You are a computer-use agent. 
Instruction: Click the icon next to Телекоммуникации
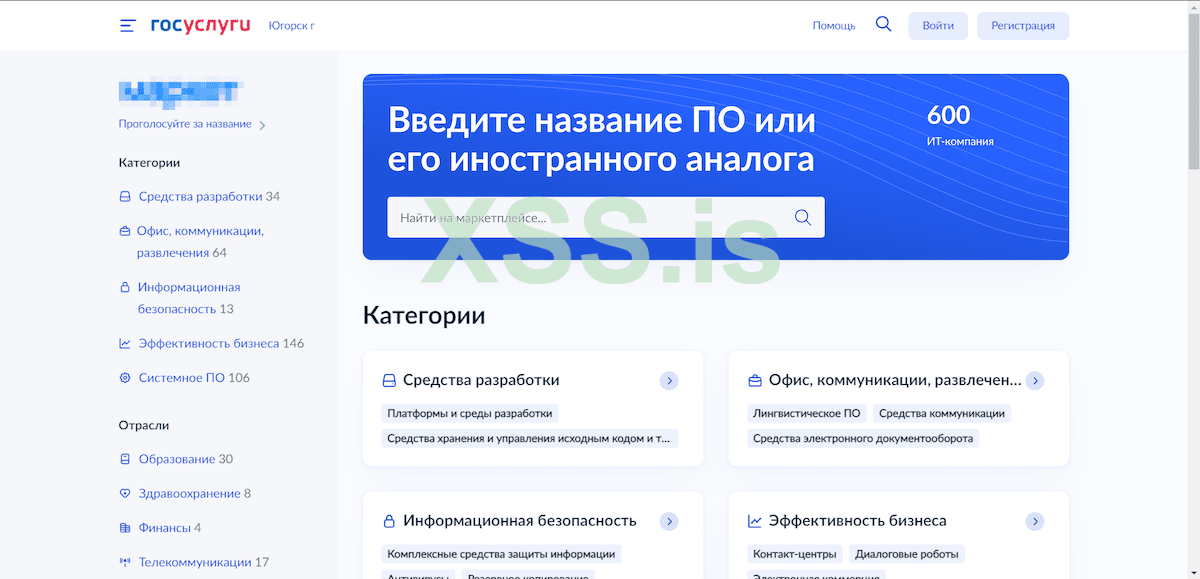pyautogui.click(x=124, y=561)
